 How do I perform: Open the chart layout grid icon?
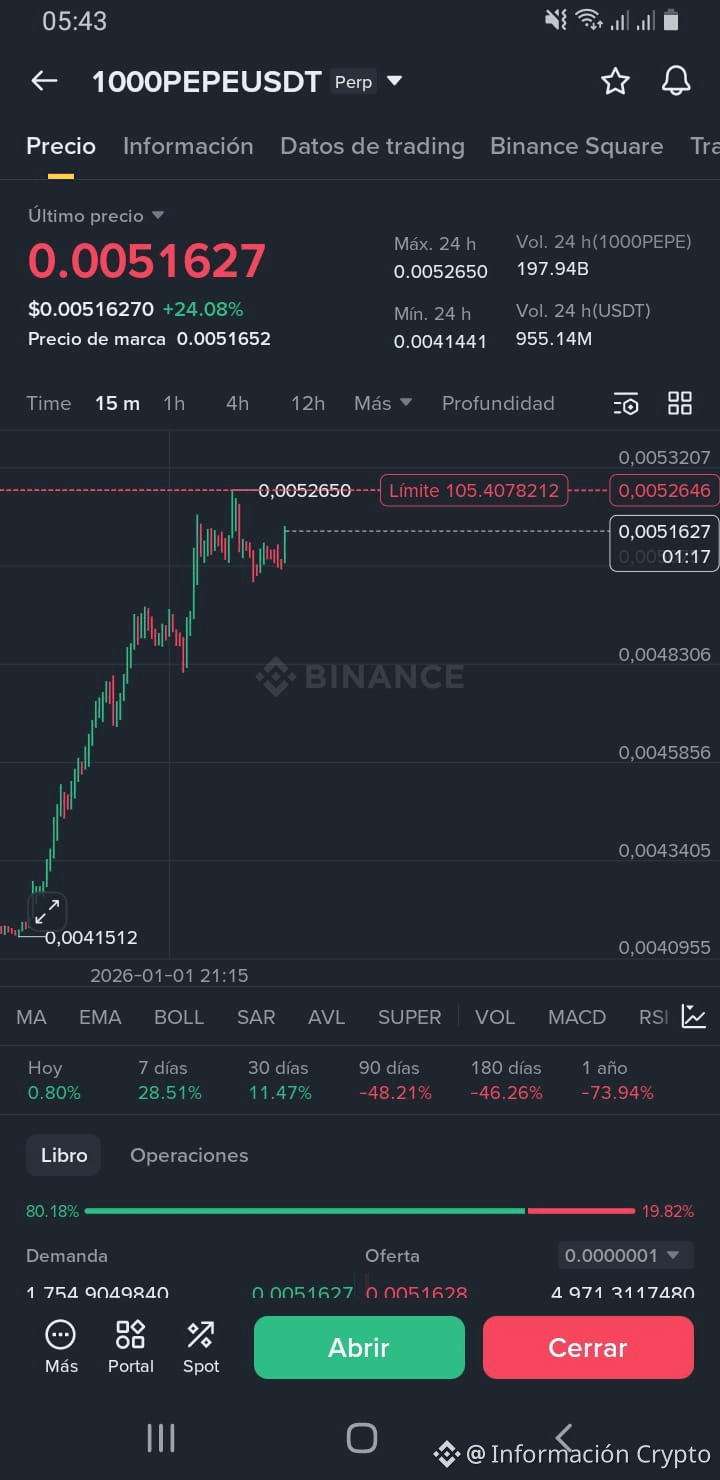pos(680,404)
